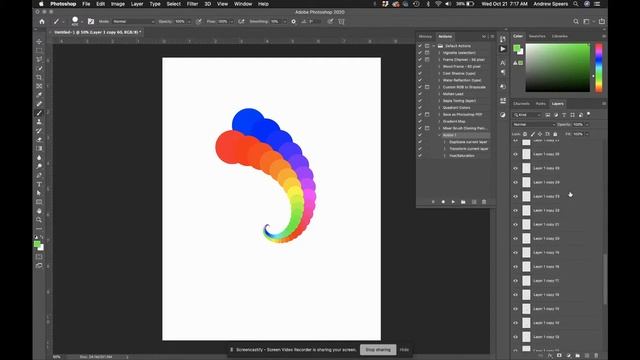Open the Layers panel blend mode dropdown
Image resolution: width=640 pixels, height=360 pixels.
click(533, 124)
